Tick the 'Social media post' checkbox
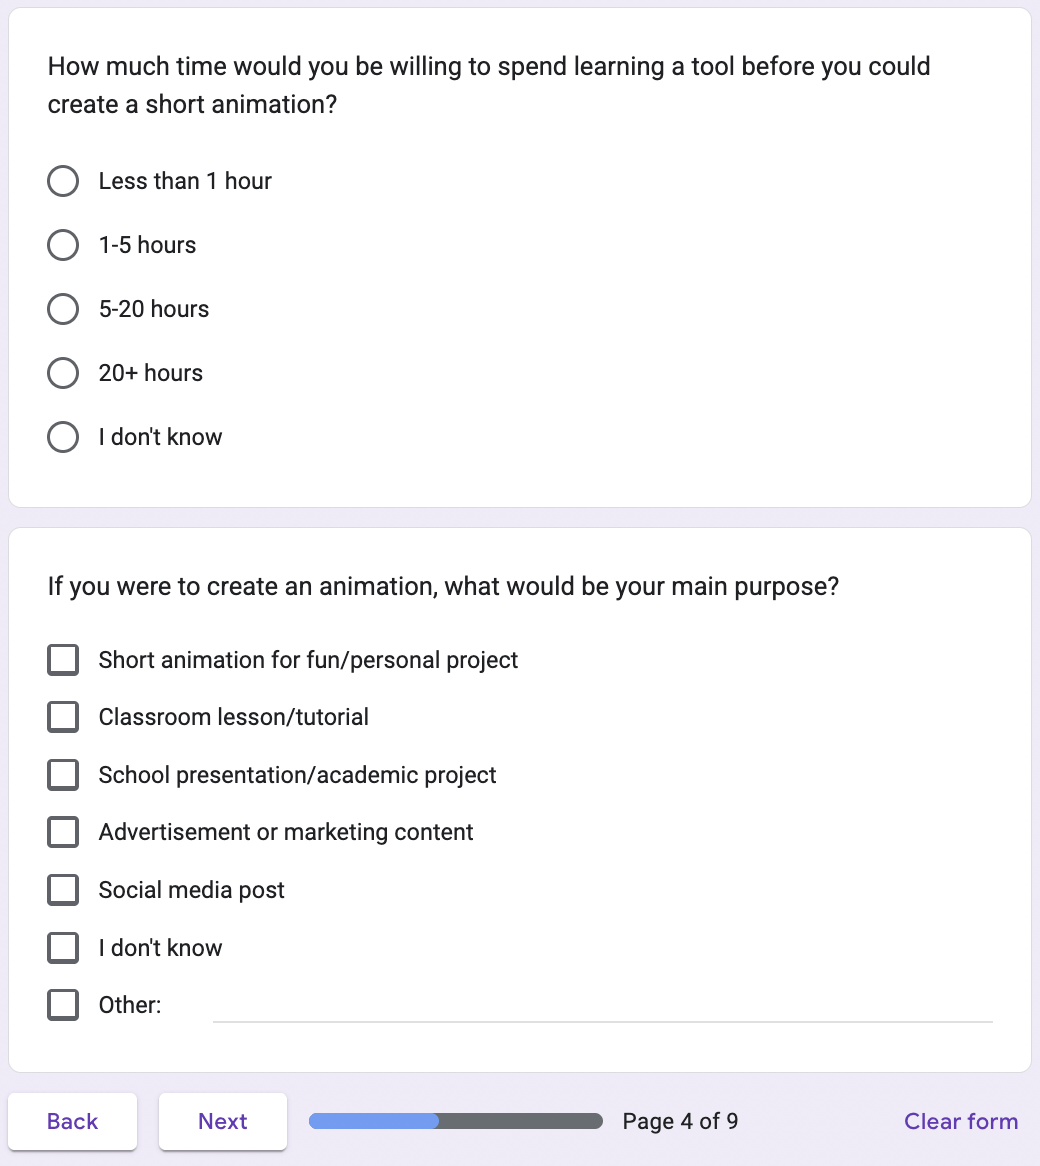The image size is (1040, 1166). pos(63,890)
